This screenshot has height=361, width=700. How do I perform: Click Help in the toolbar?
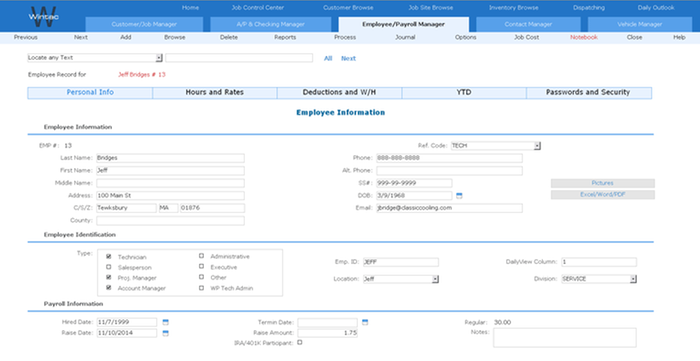[679, 37]
